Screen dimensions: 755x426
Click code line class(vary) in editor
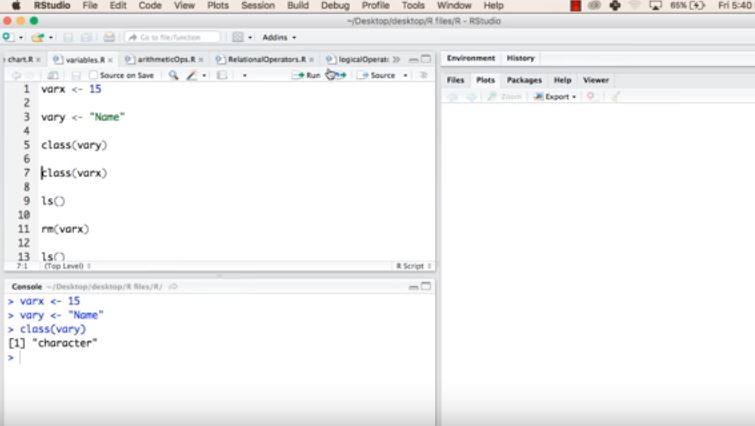point(74,145)
